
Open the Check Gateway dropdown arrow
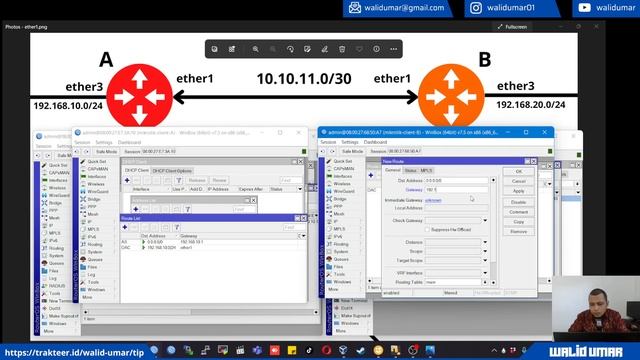tap(485, 220)
